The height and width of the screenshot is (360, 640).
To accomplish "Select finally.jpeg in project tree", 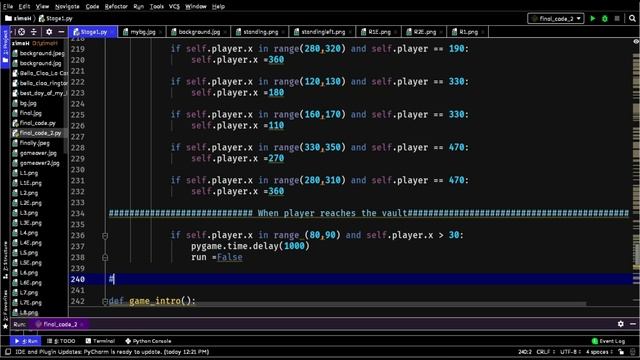I will pyautogui.click(x=31, y=143).
